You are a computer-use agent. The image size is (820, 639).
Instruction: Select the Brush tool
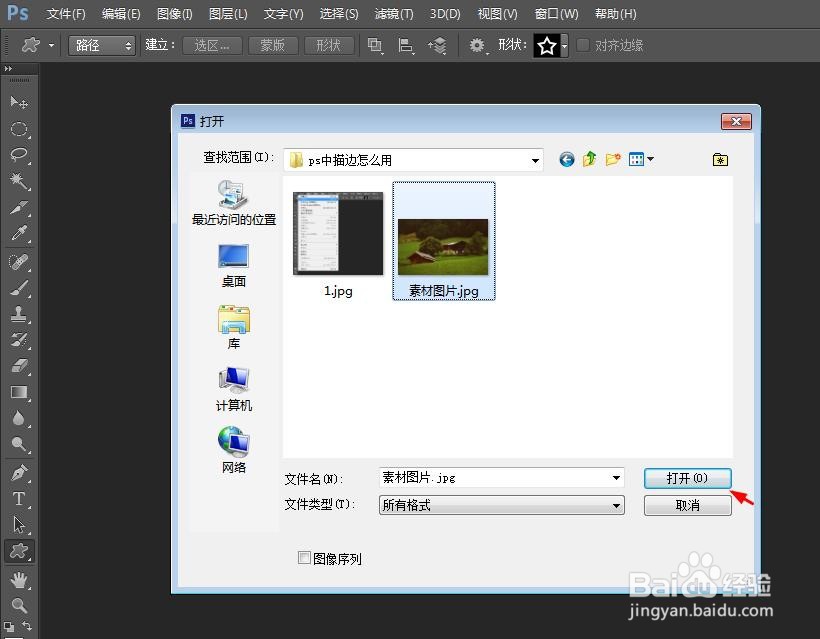[19, 288]
